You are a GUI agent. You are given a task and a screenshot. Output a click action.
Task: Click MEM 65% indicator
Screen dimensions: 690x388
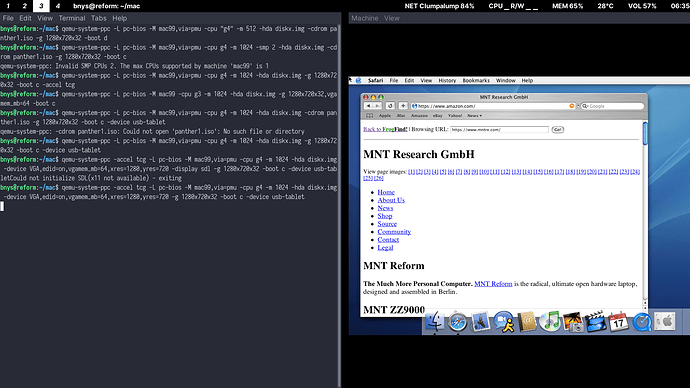568,6
